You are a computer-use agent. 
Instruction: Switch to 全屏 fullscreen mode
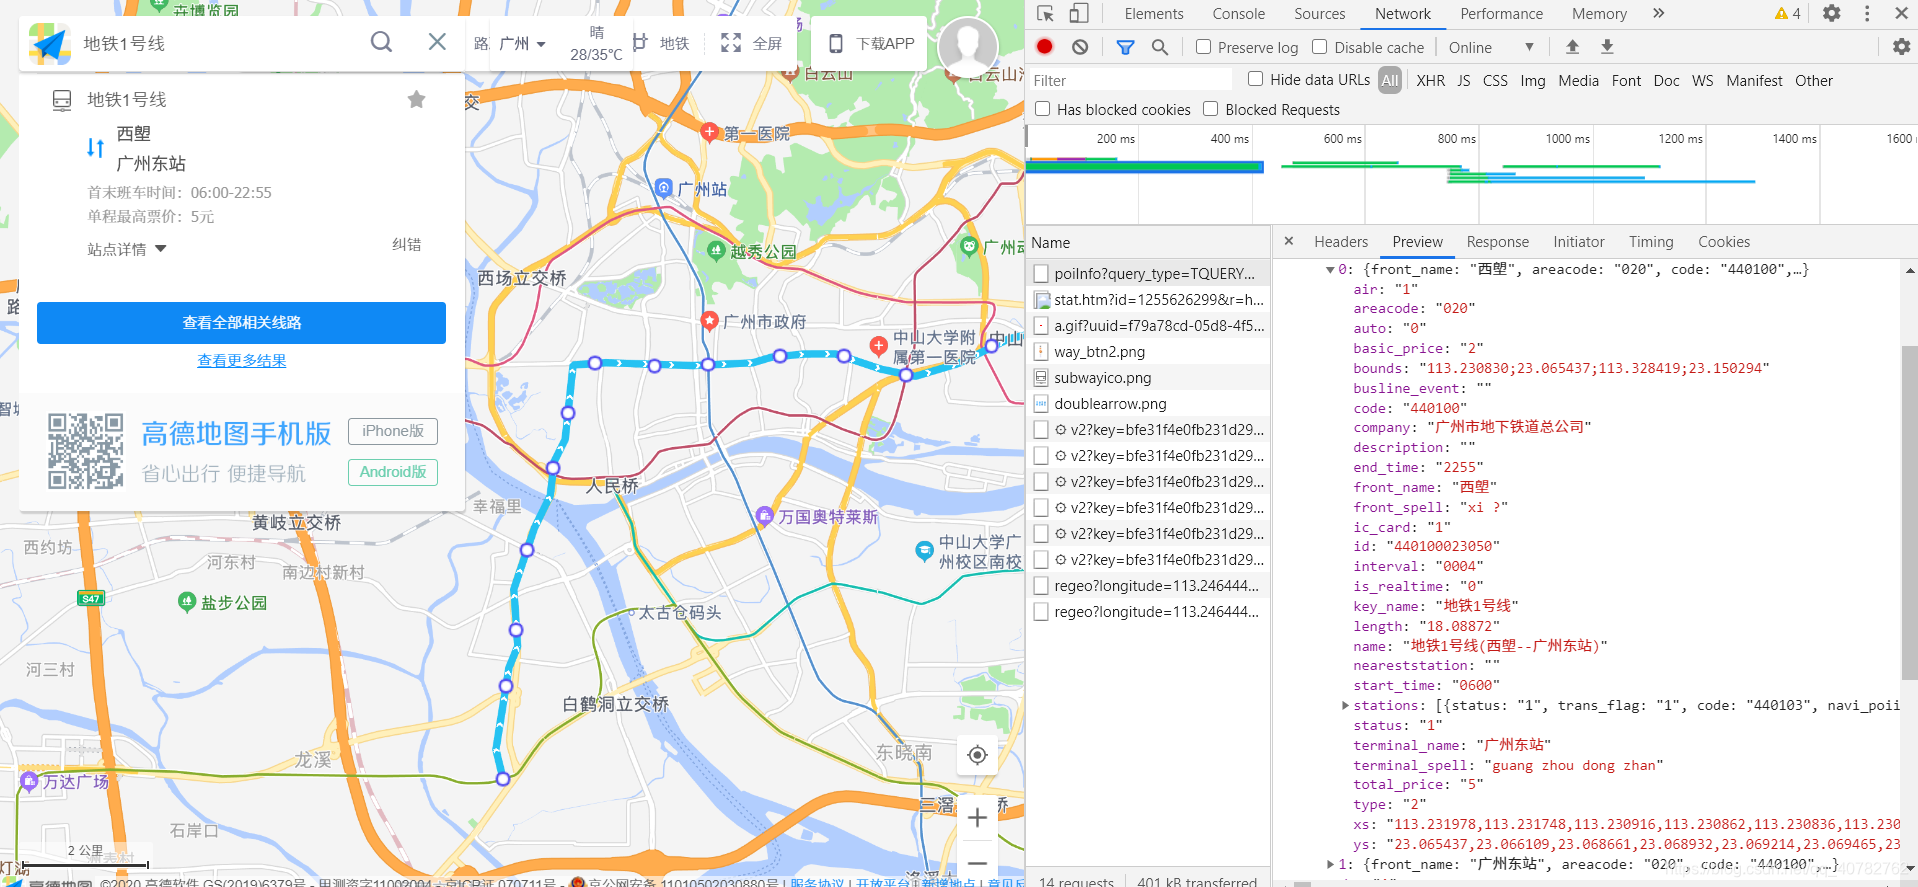[752, 43]
